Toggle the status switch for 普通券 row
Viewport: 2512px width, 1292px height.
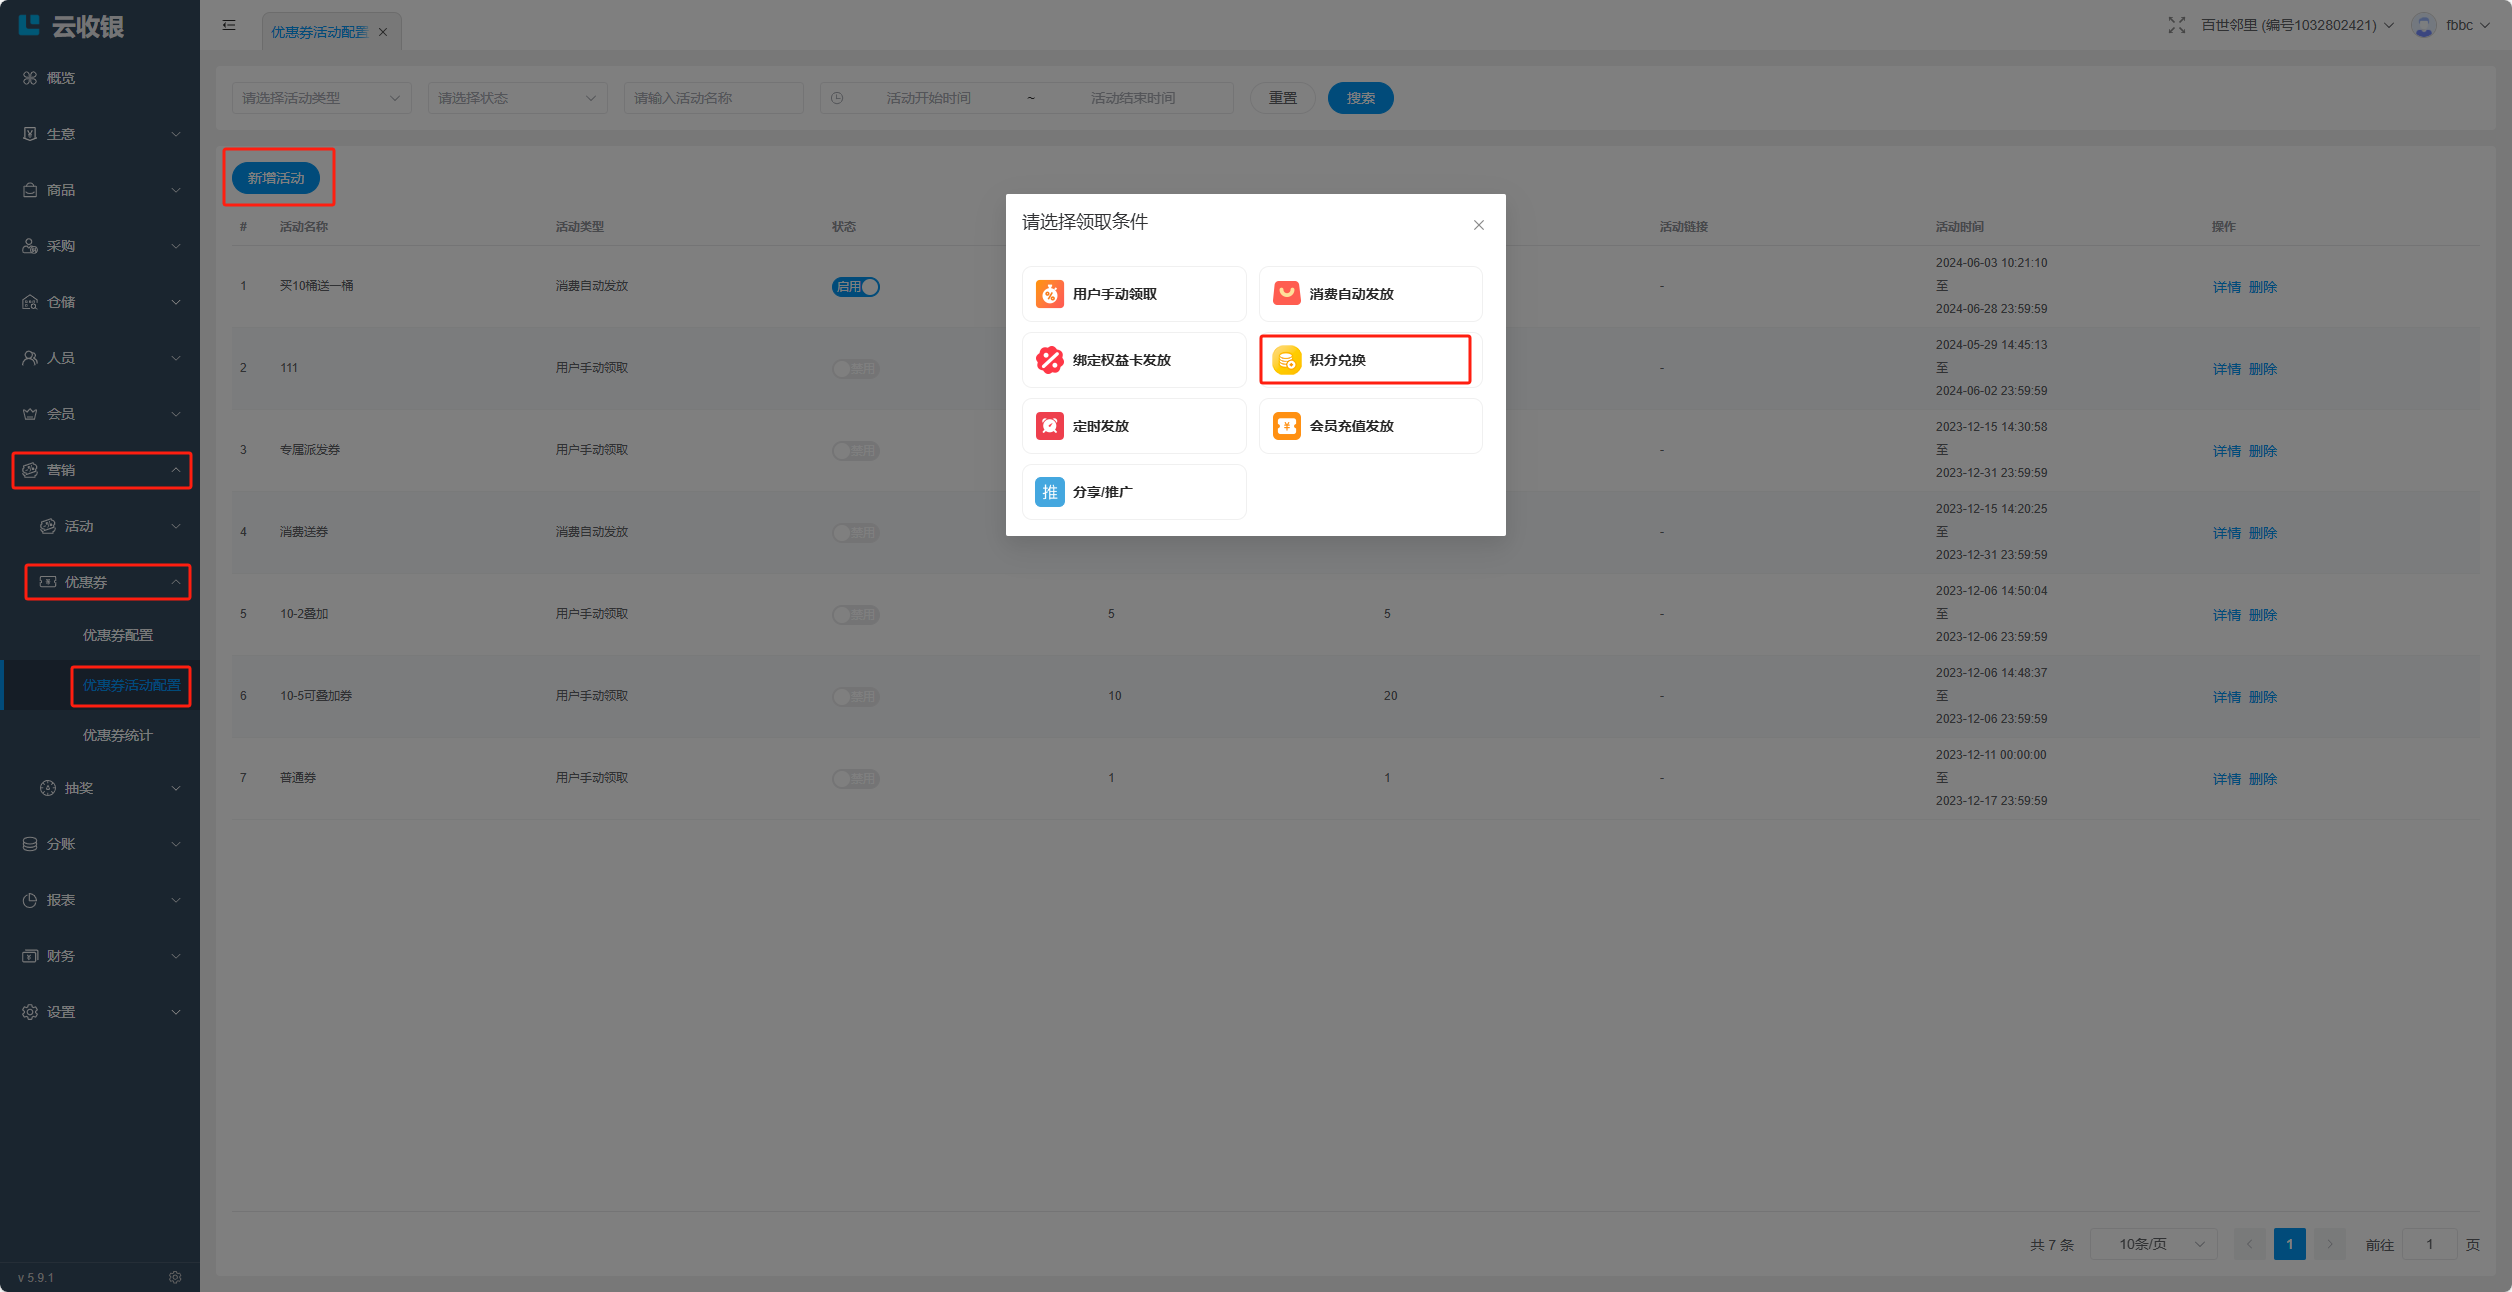855,779
